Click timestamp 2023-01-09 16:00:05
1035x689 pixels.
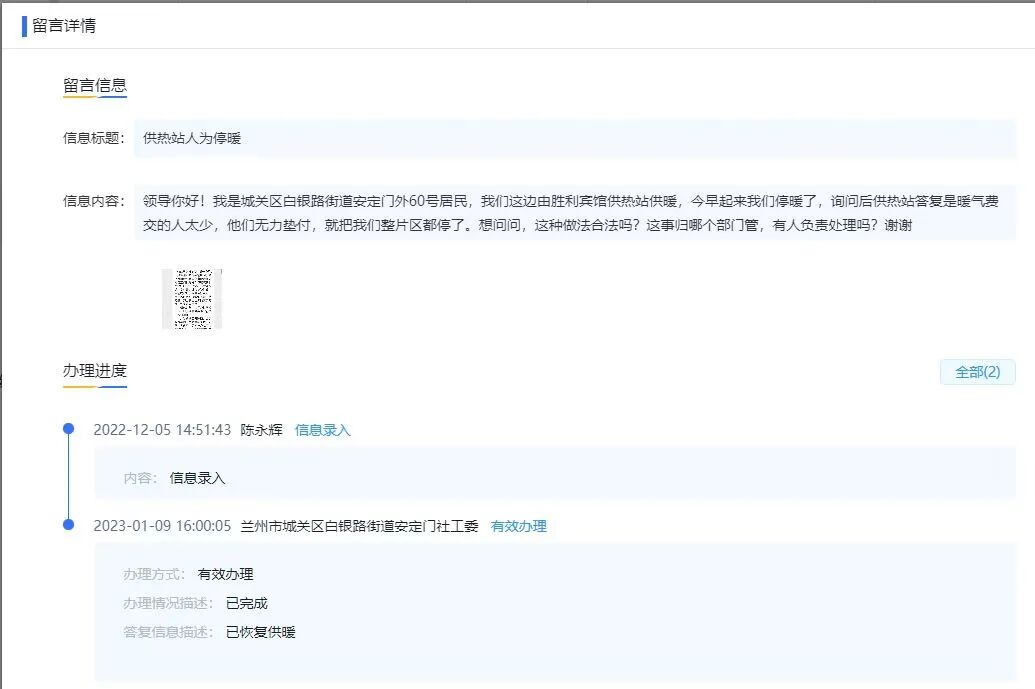162,526
